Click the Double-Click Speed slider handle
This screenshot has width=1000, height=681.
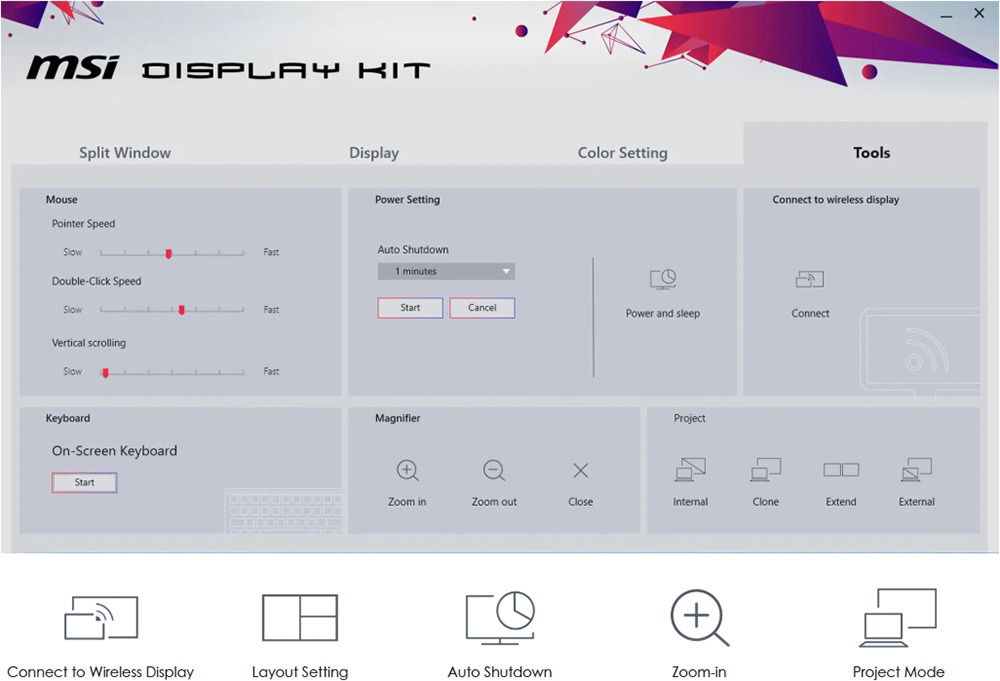click(182, 311)
